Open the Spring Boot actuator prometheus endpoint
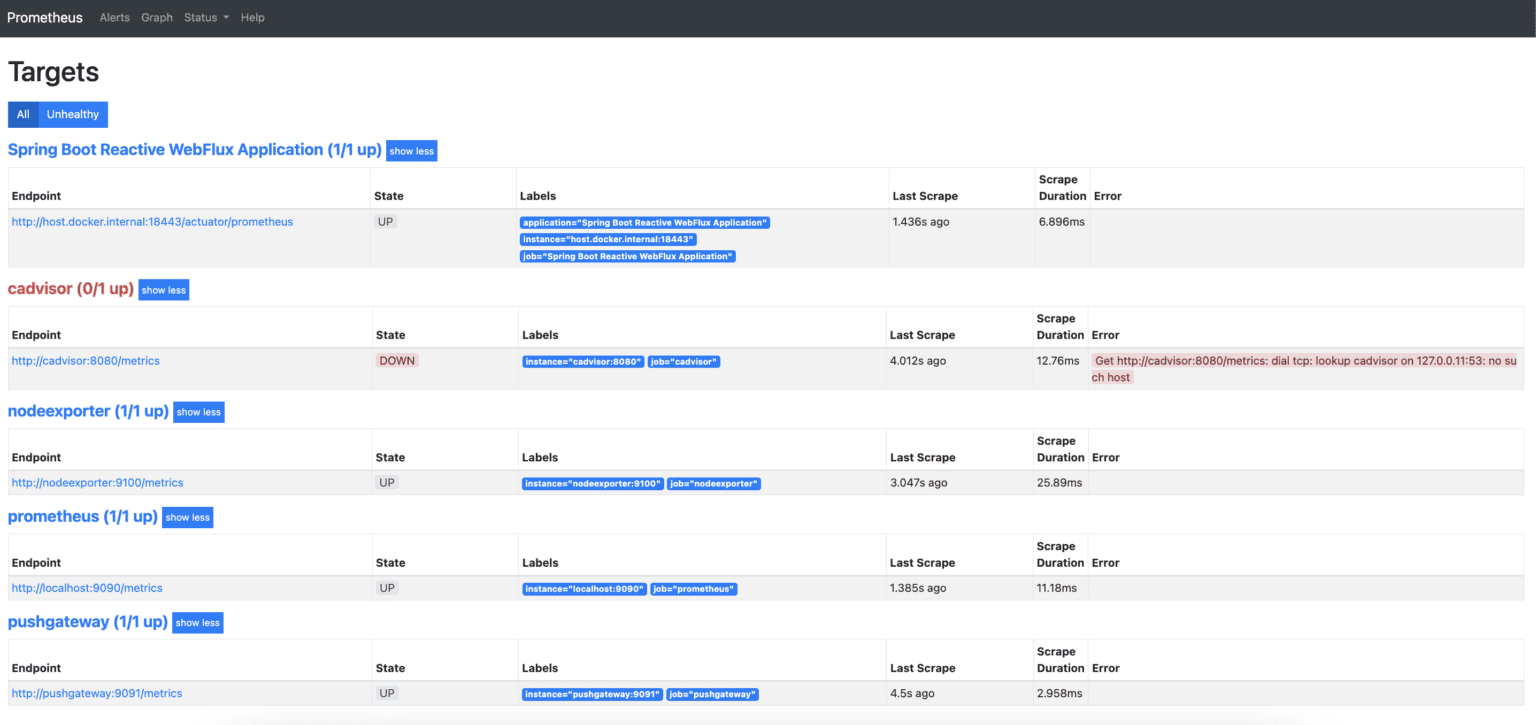Screen dimensions: 1536x725 coord(152,221)
